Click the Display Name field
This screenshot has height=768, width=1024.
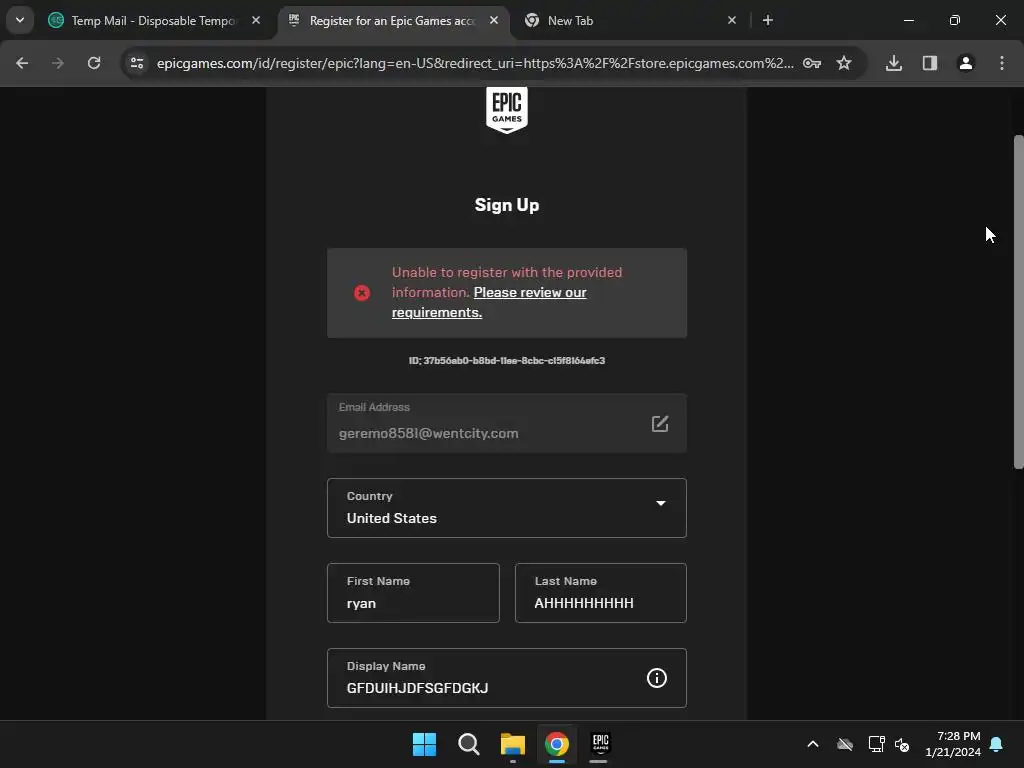click(507, 678)
